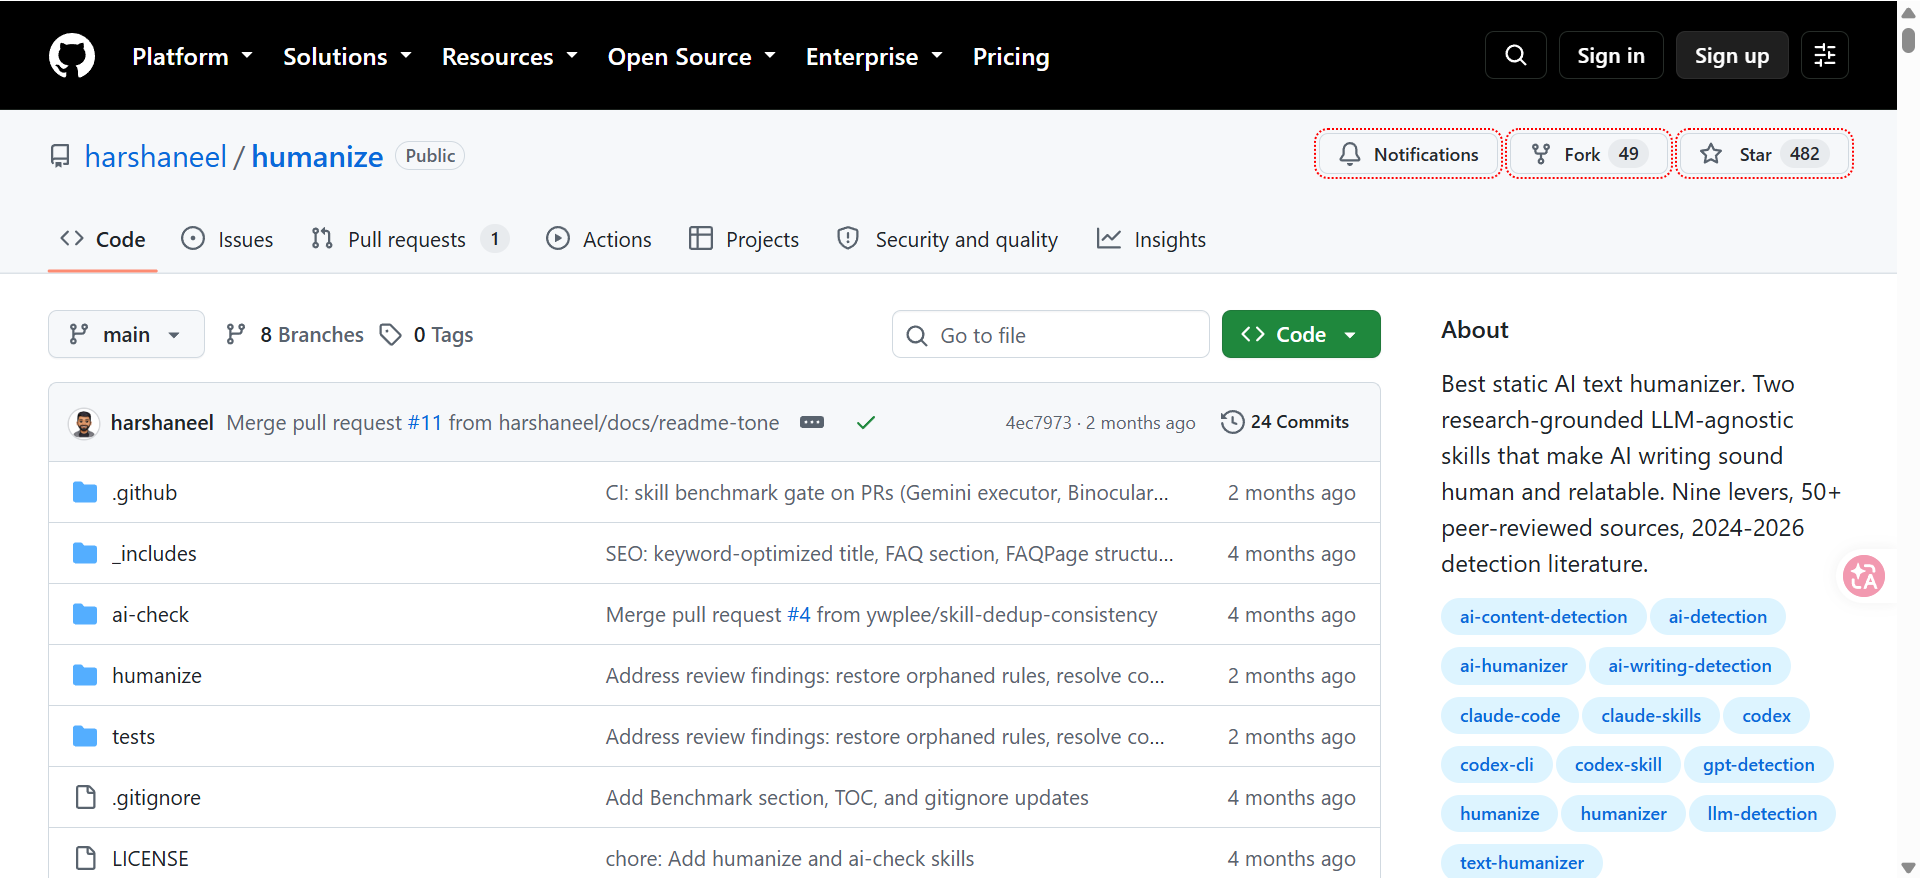Open the tests folder
This screenshot has width=1920, height=878.
pos(133,736)
